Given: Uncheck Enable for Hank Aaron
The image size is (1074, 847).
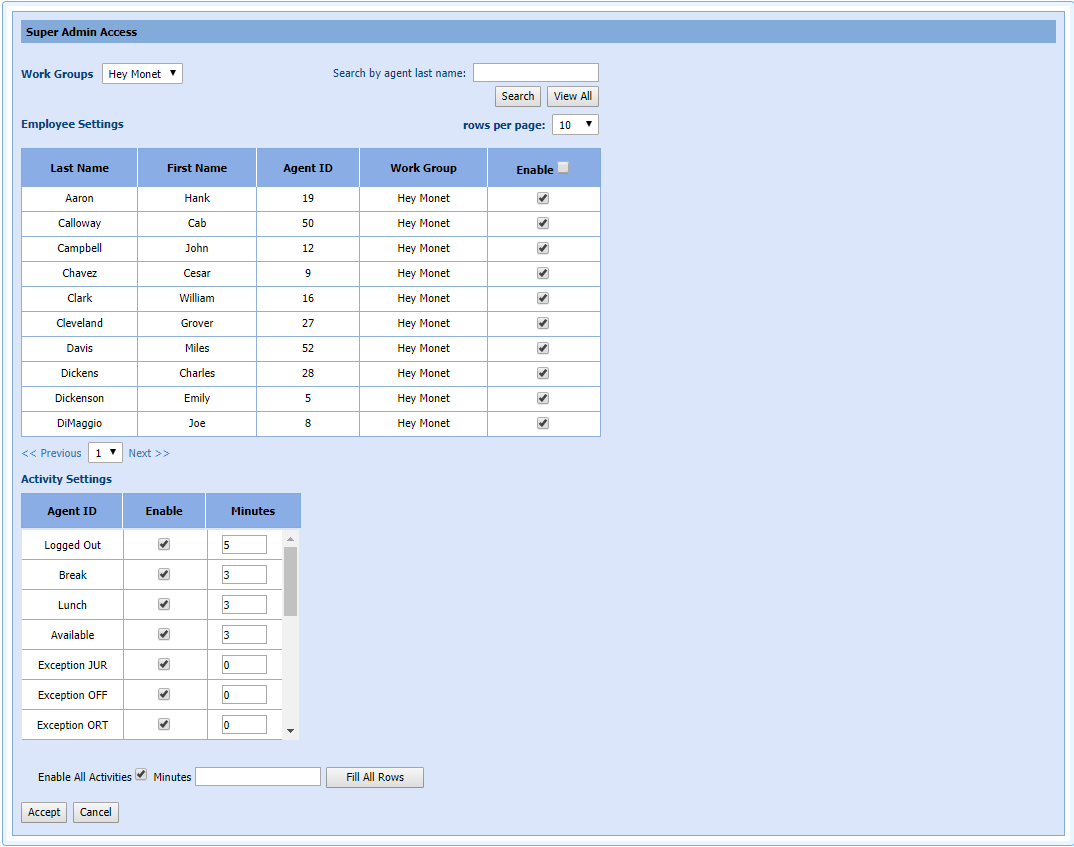Looking at the screenshot, I should click(543, 198).
